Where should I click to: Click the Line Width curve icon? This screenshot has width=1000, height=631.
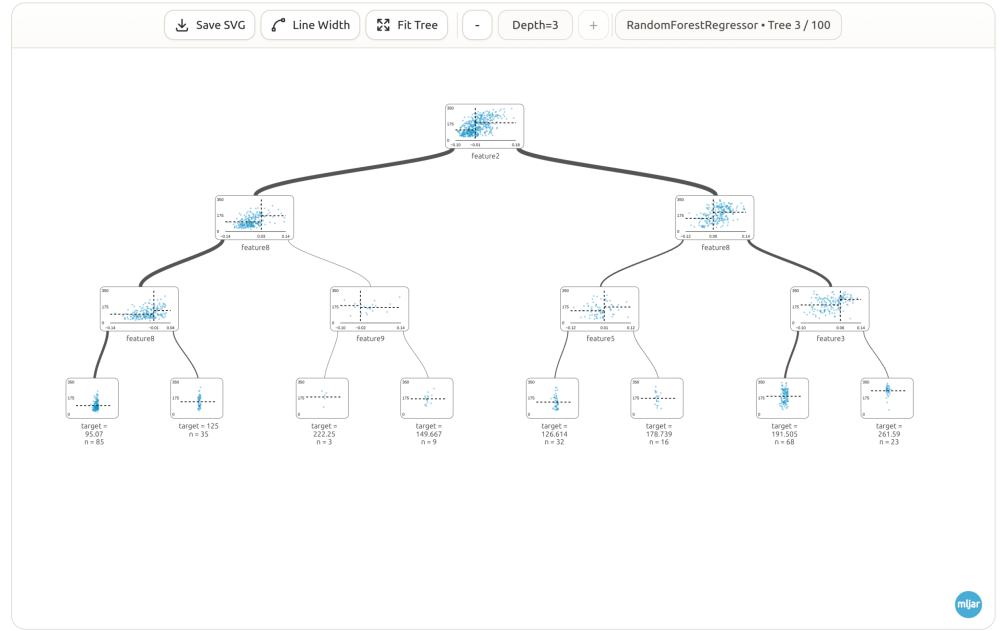pos(278,25)
